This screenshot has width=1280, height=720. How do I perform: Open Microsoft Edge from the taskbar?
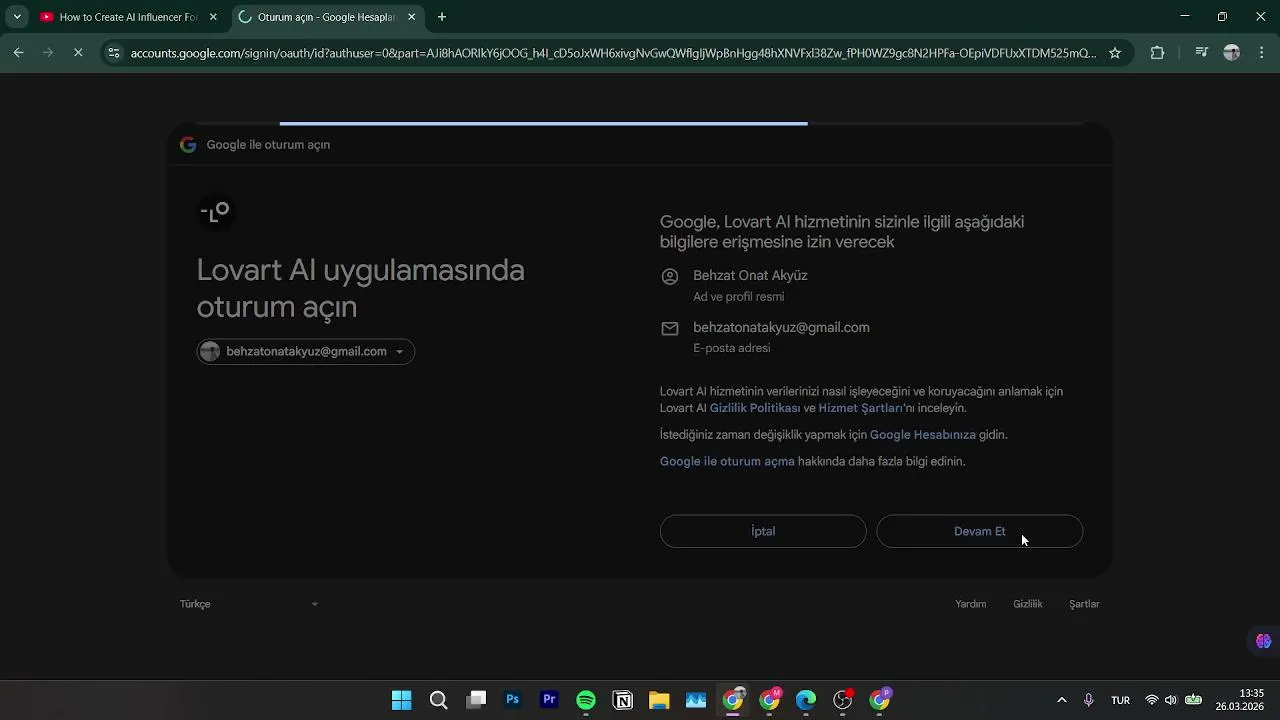click(x=806, y=700)
